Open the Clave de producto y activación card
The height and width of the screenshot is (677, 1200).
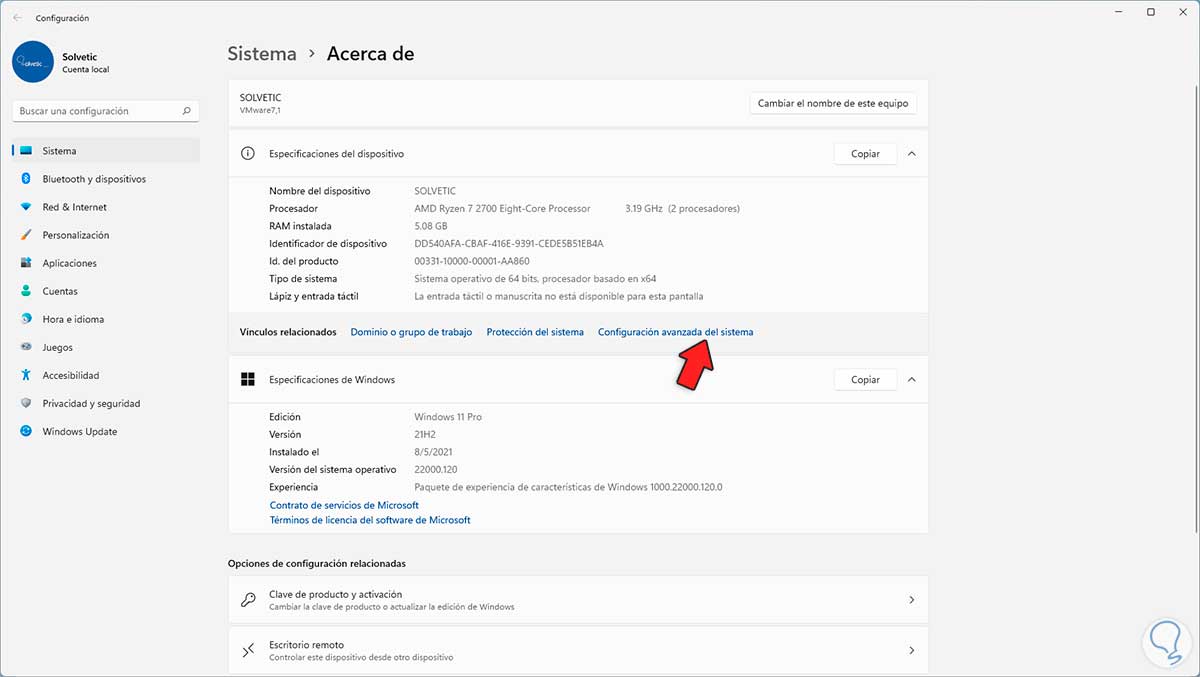(578, 600)
